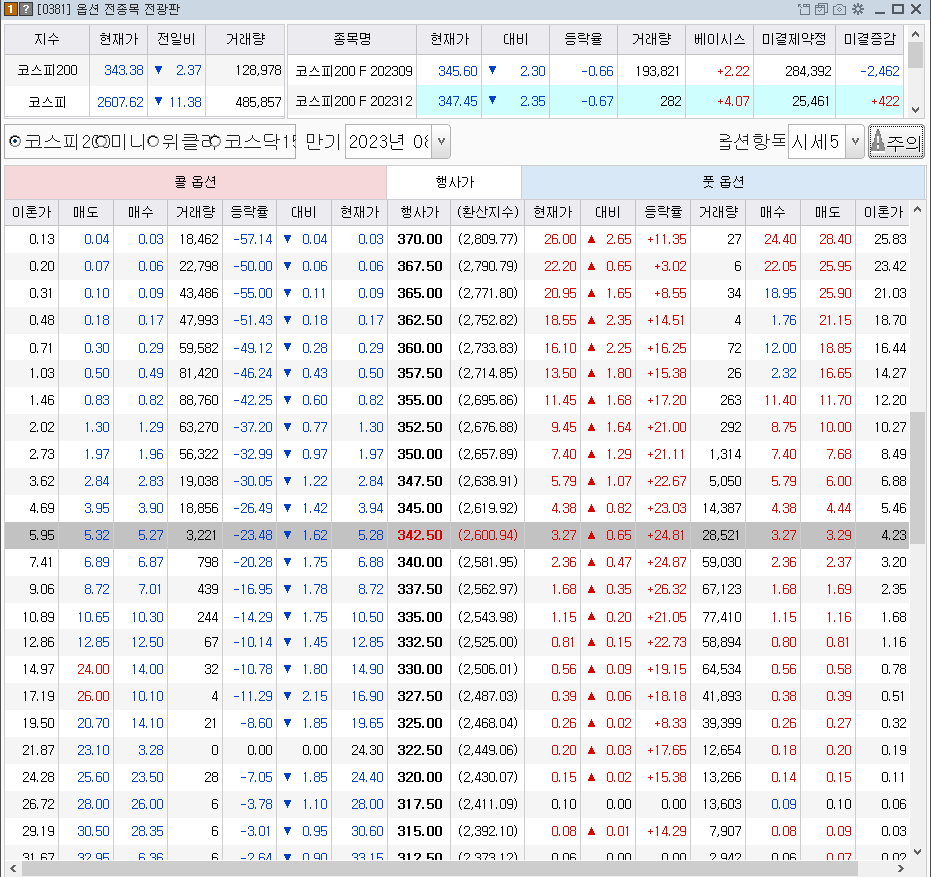Click futures open interest 284,392
This screenshot has width=931, height=877.
(x=808, y=71)
